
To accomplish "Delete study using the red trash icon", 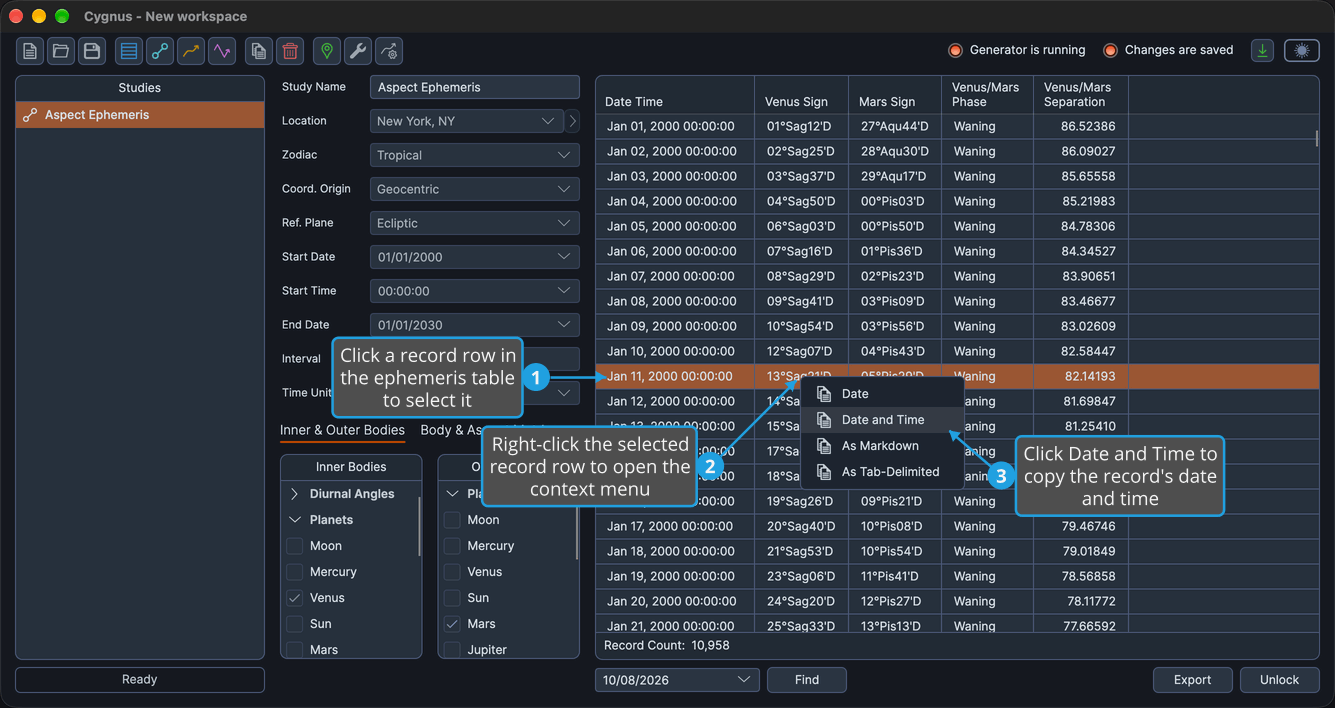I will [x=290, y=51].
